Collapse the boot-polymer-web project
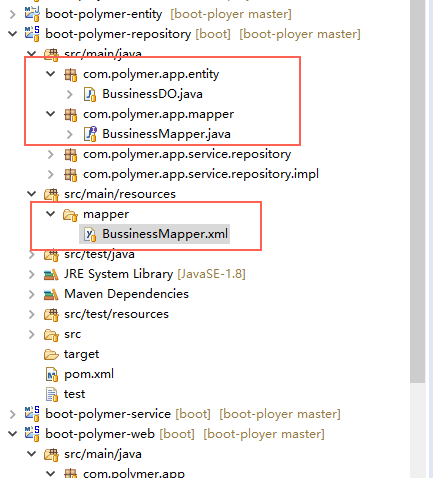Viewport: 433px width, 478px height. coord(12,434)
